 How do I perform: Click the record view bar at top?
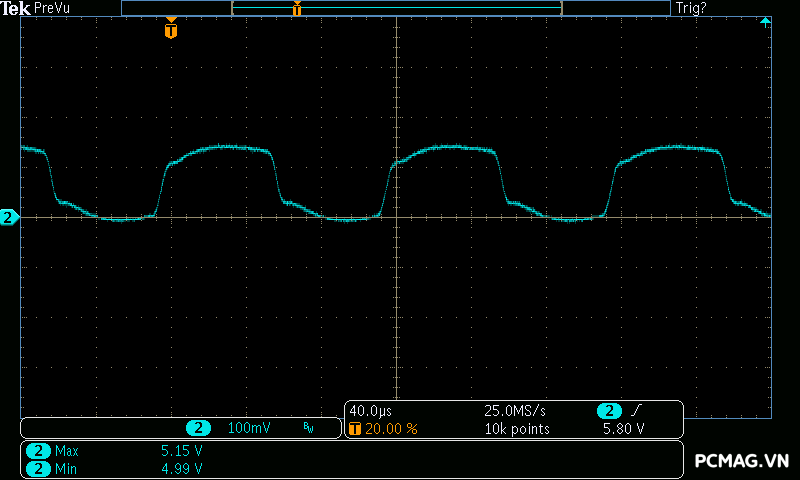tap(396, 8)
